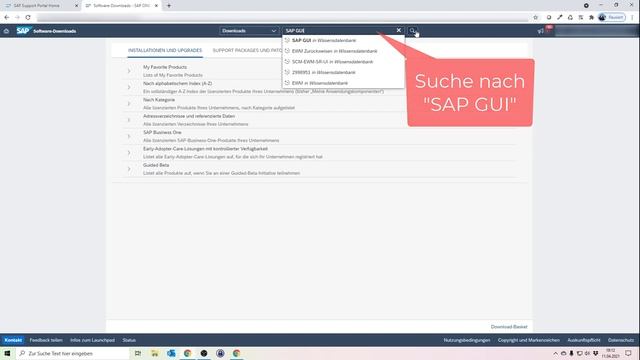Expand the SAP Business One row
This screenshot has width=640, height=360.
129,136
